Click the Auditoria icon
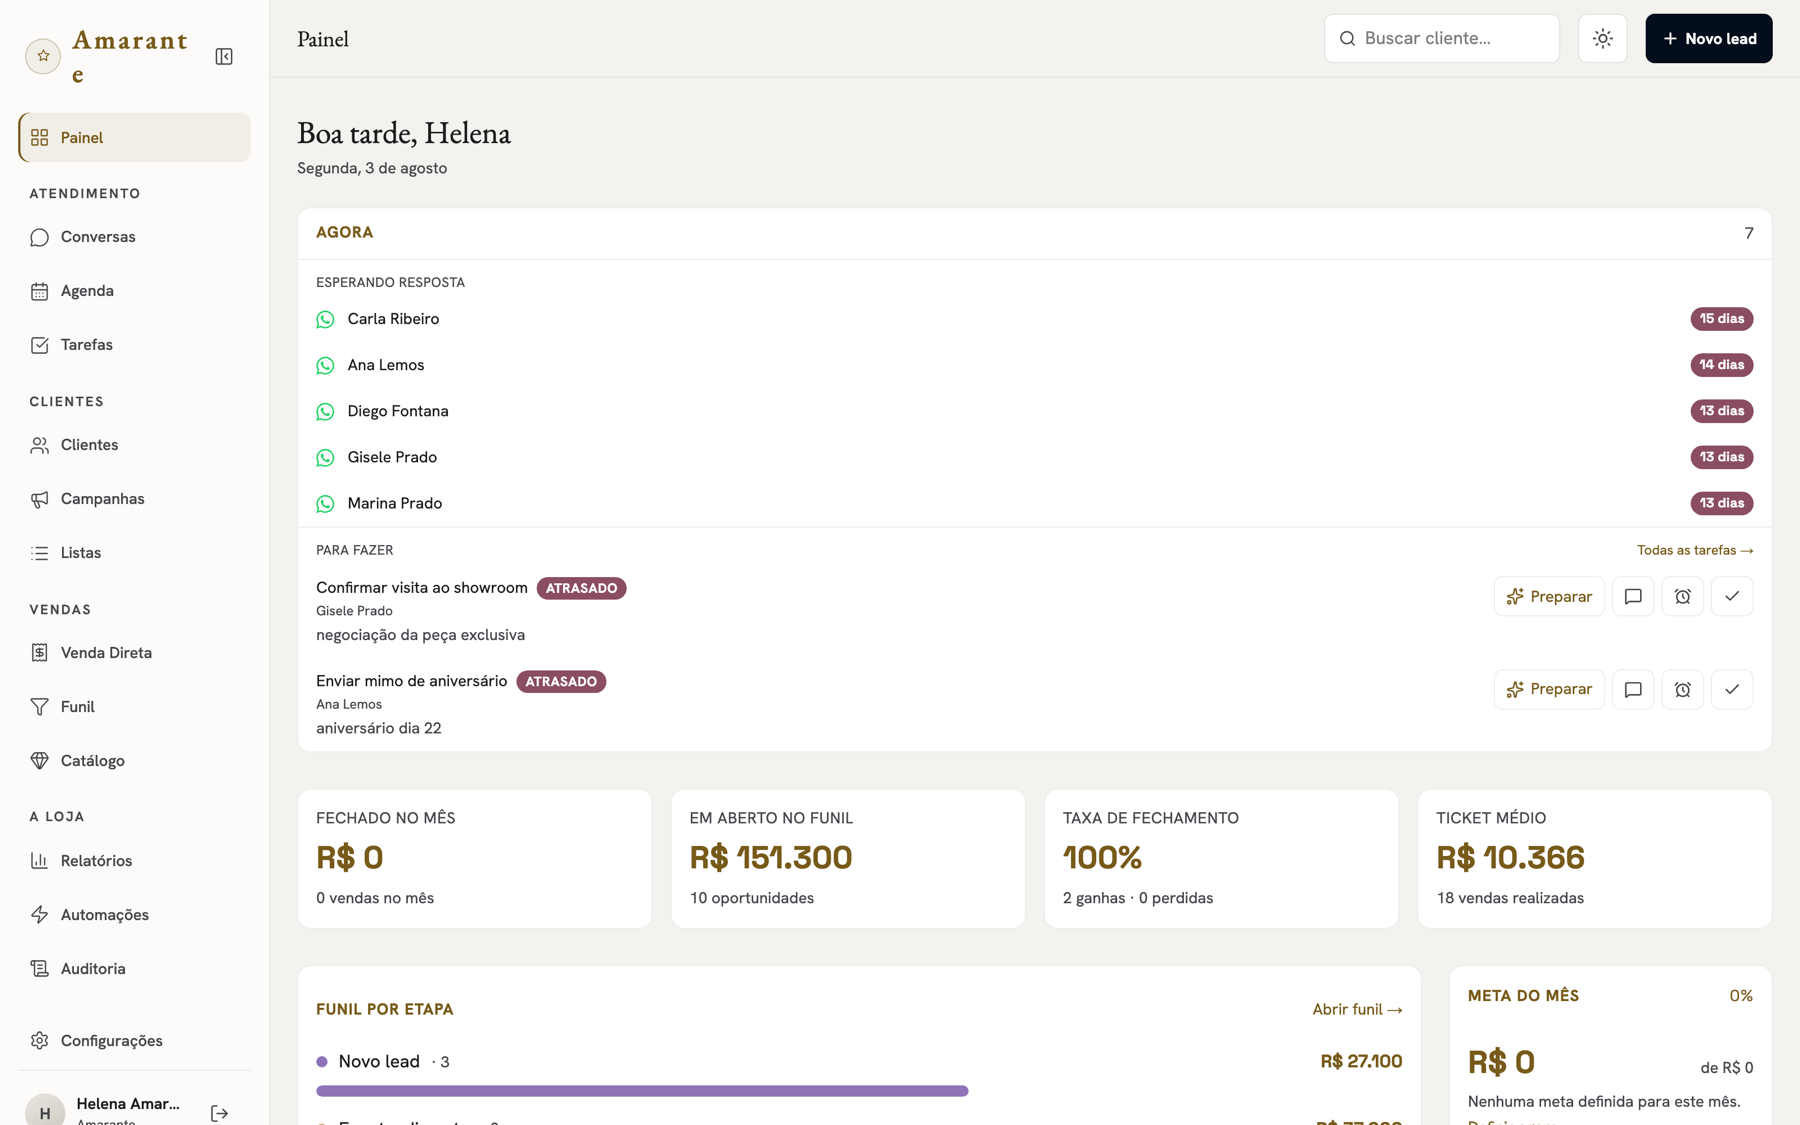This screenshot has height=1125, width=1800. tap(40, 969)
